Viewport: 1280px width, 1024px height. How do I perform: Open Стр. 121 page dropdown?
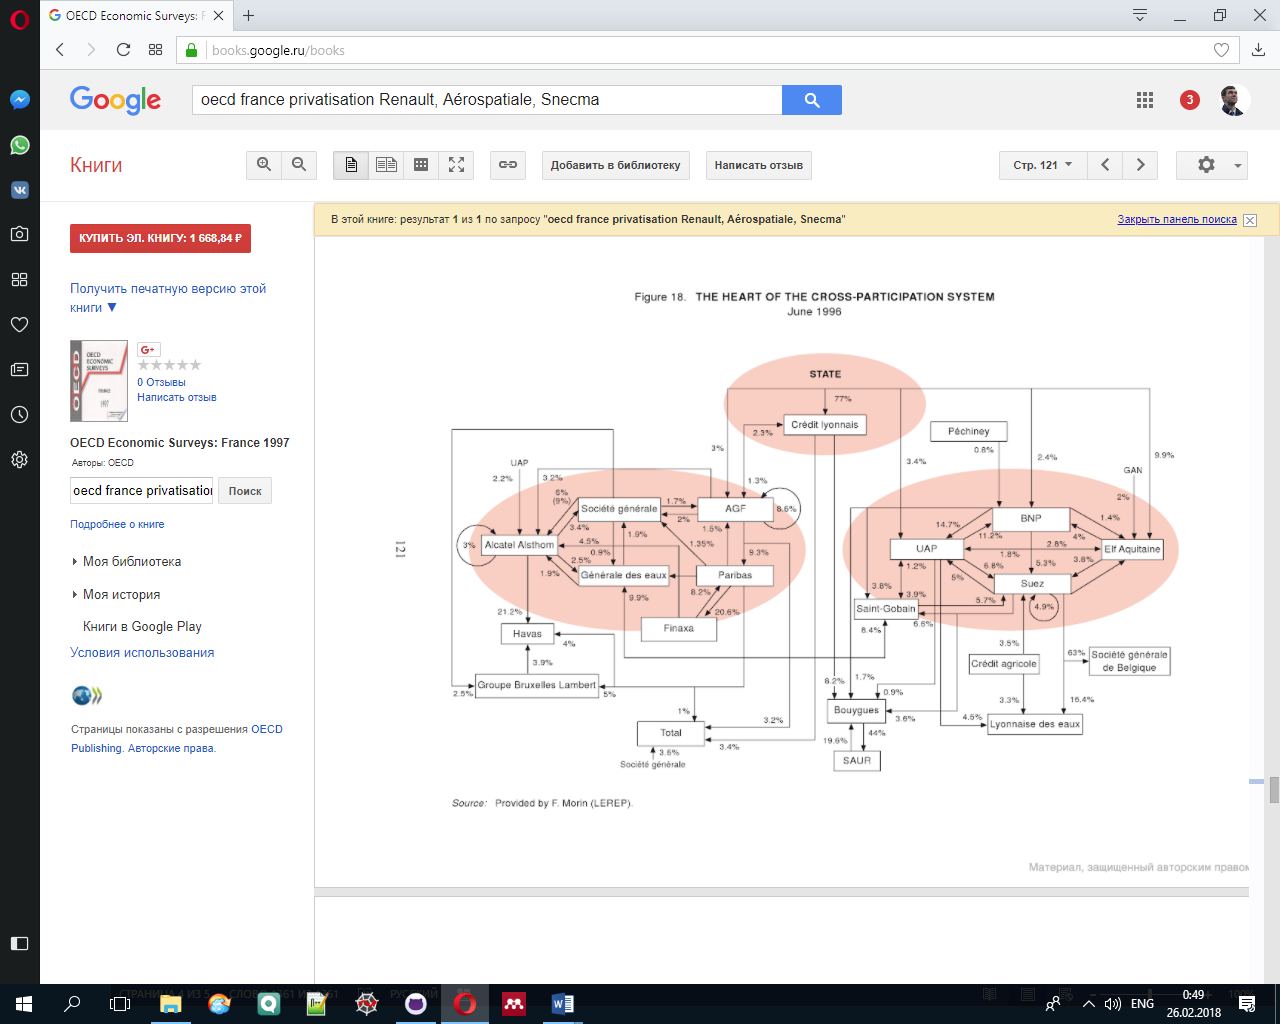coord(1042,165)
